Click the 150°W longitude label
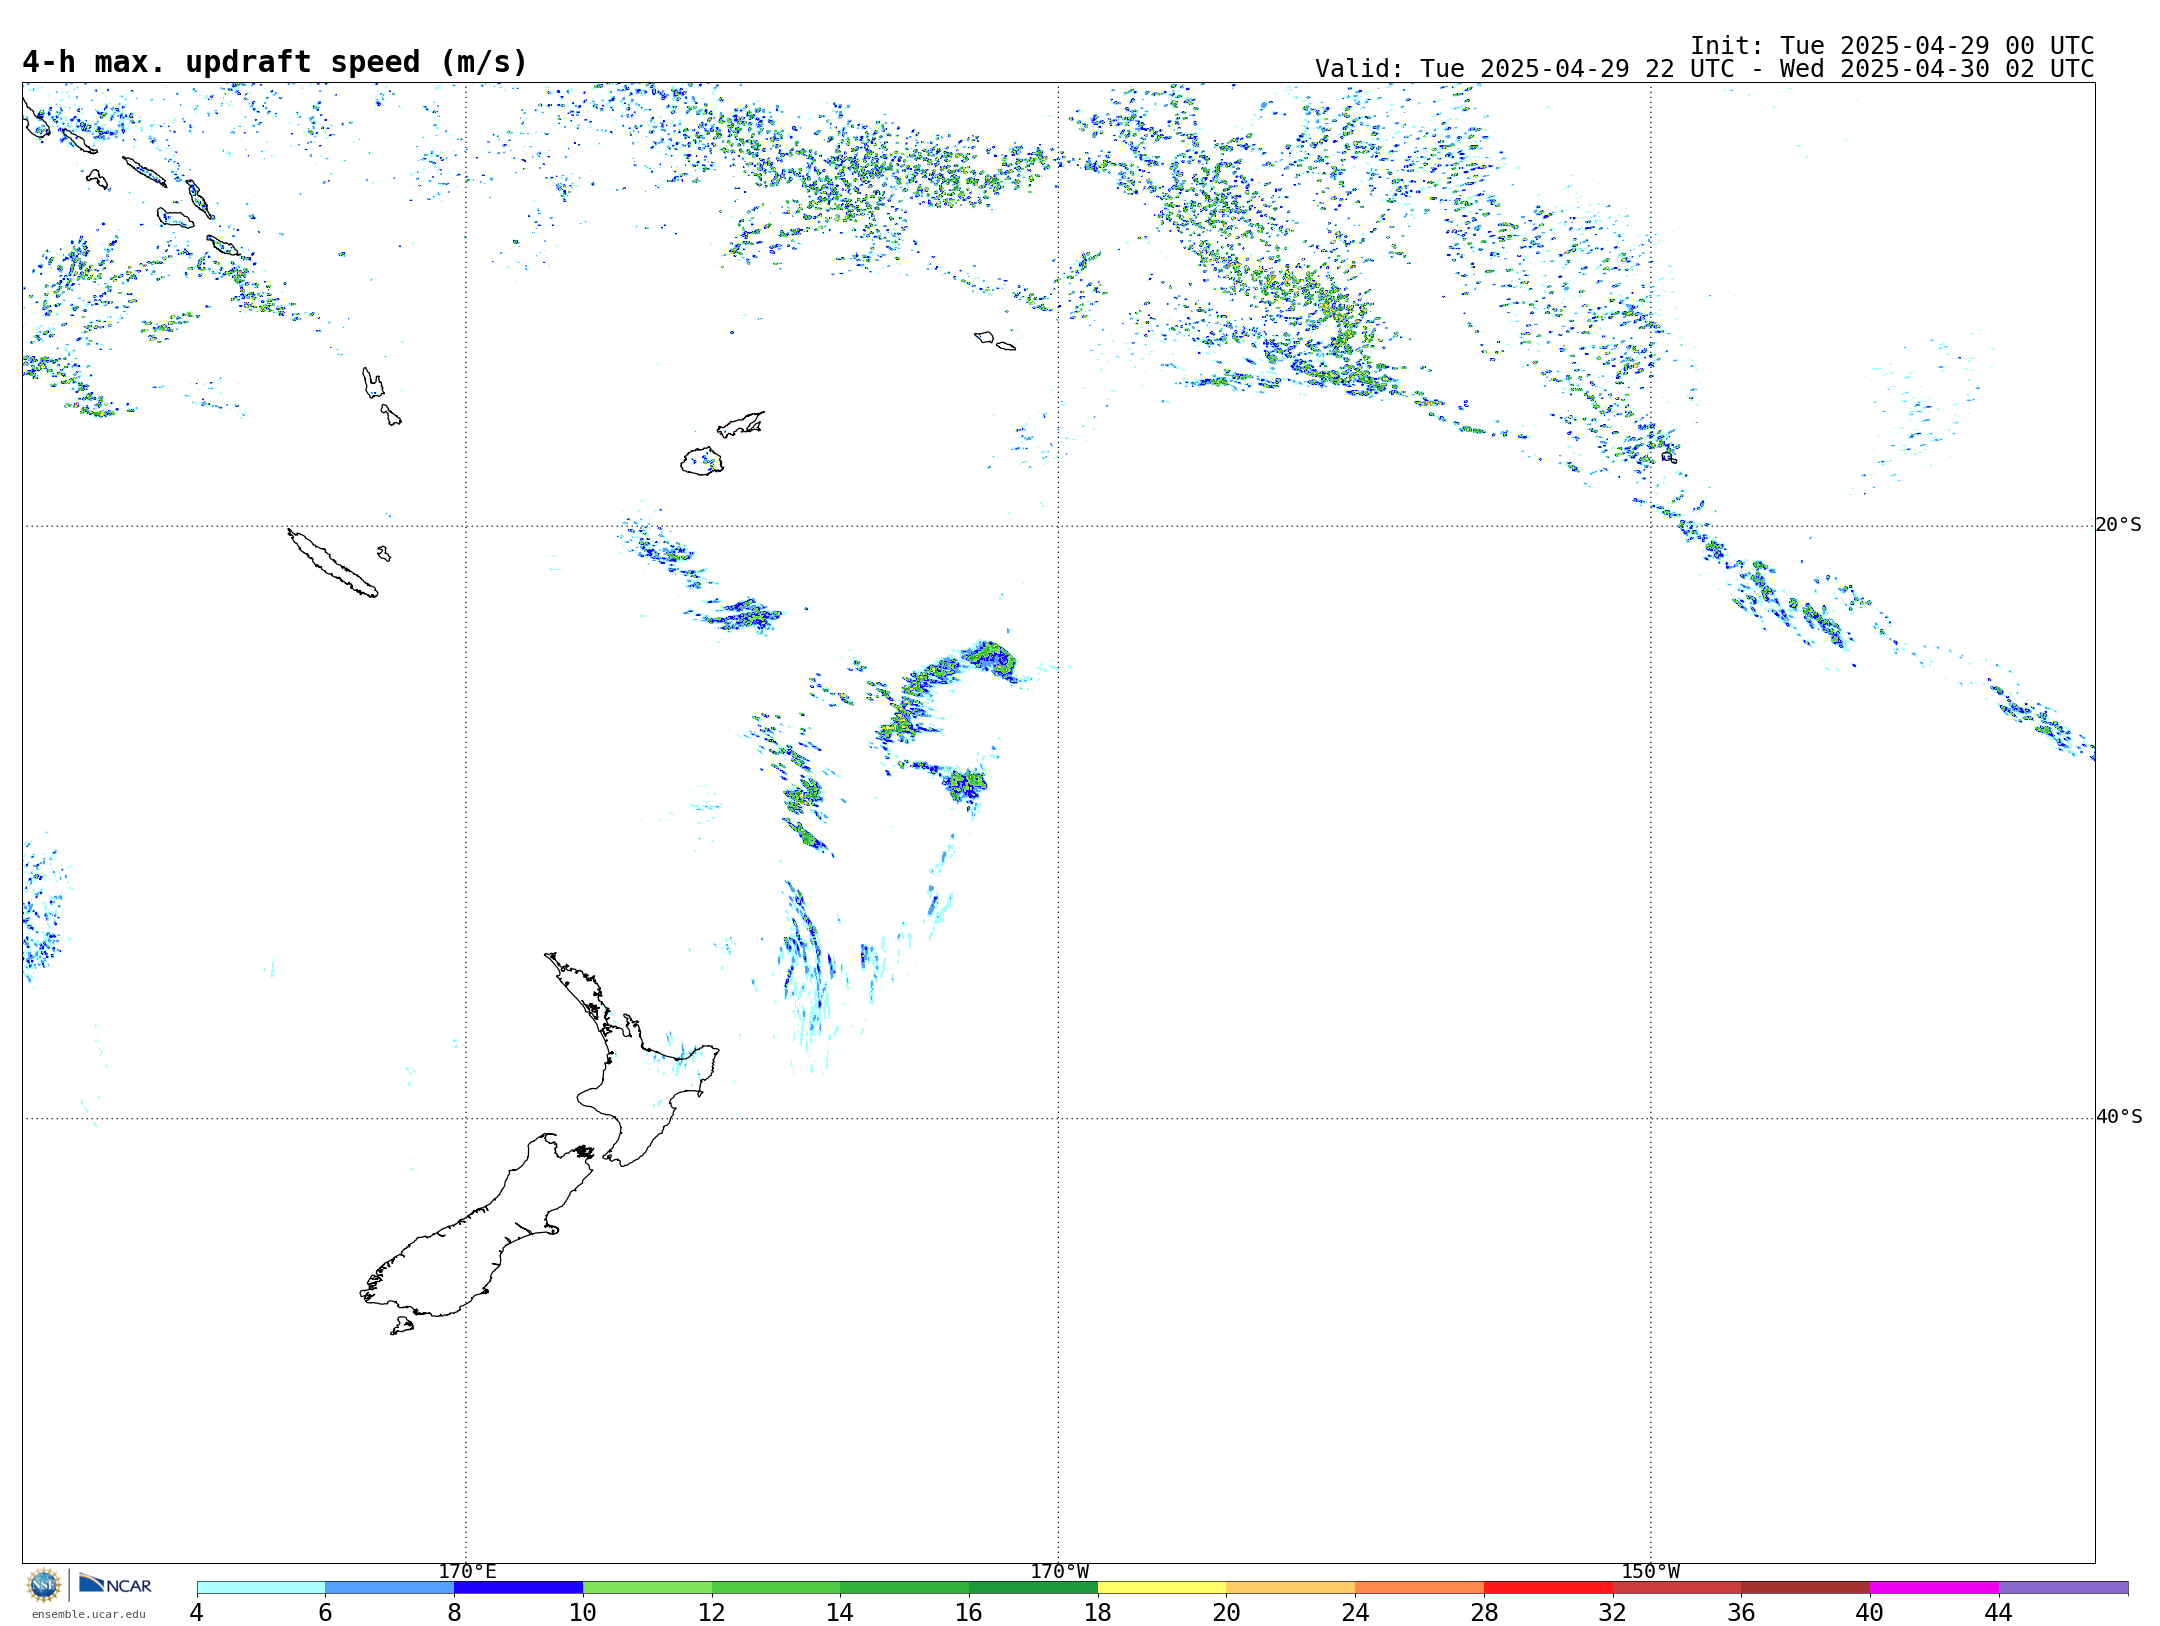 tap(1650, 1572)
